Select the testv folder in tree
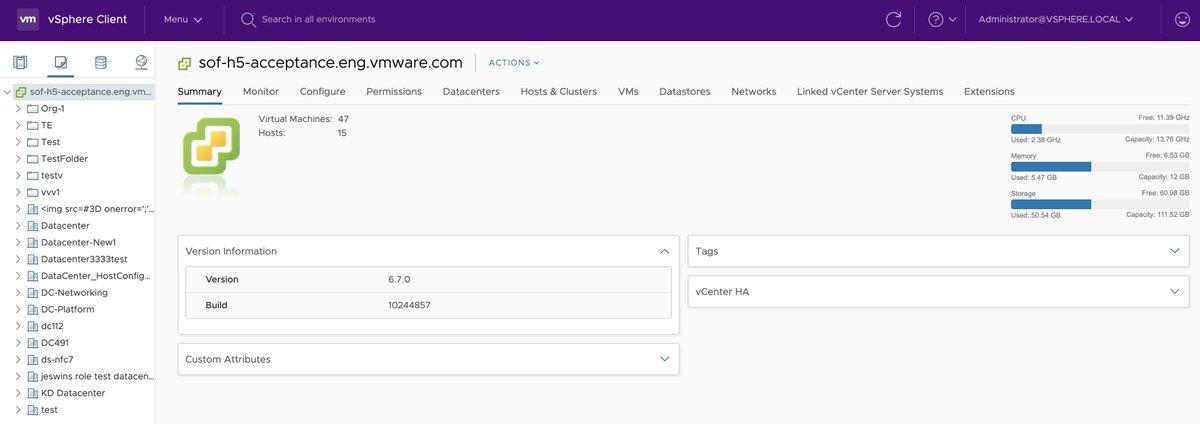1200x424 pixels. 52,175
